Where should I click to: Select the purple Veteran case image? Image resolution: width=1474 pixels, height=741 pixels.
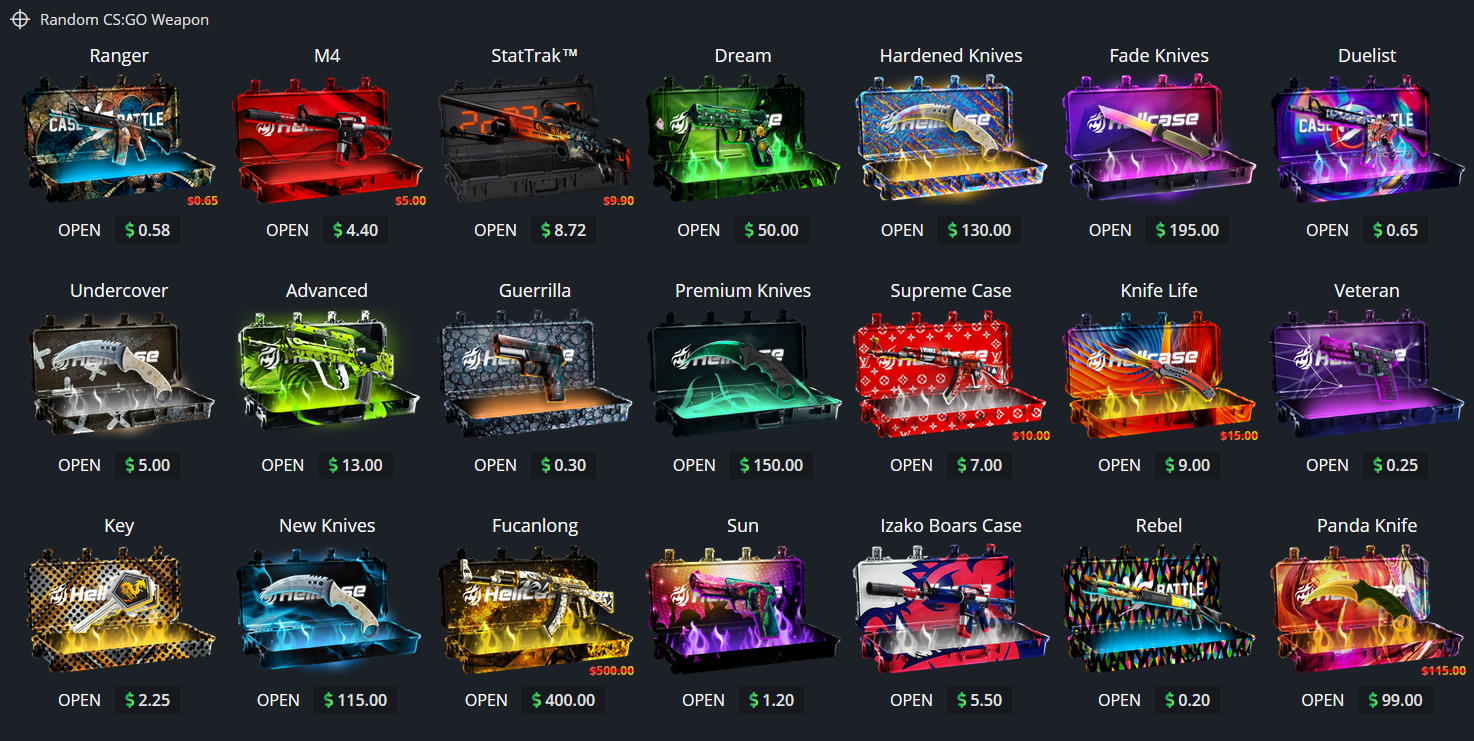pyautogui.click(x=1367, y=374)
